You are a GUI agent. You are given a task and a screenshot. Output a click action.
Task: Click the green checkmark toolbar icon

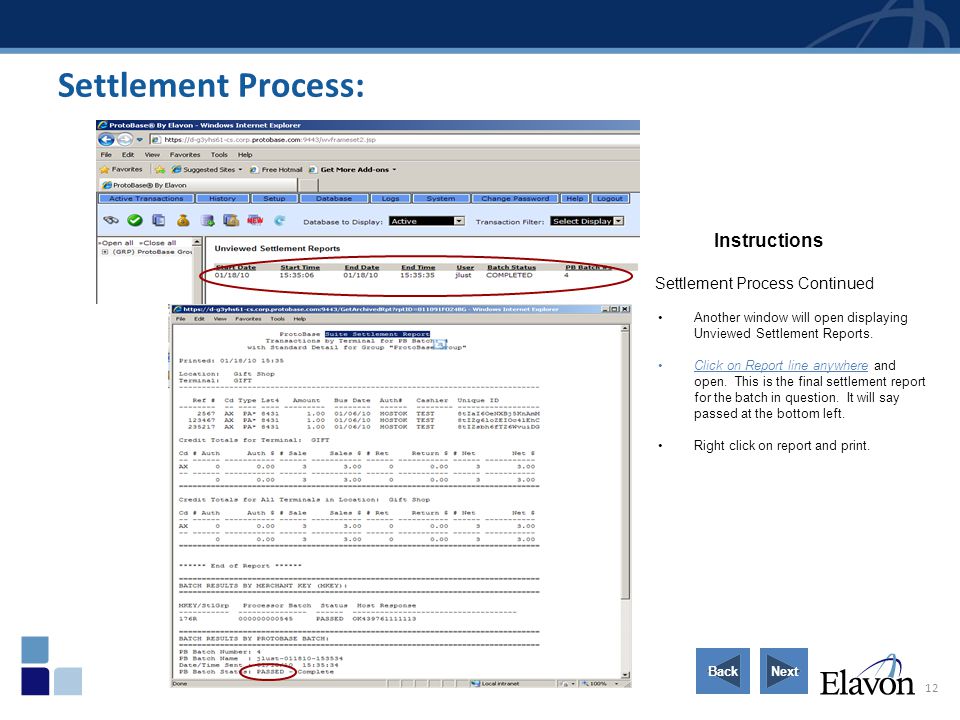135,220
